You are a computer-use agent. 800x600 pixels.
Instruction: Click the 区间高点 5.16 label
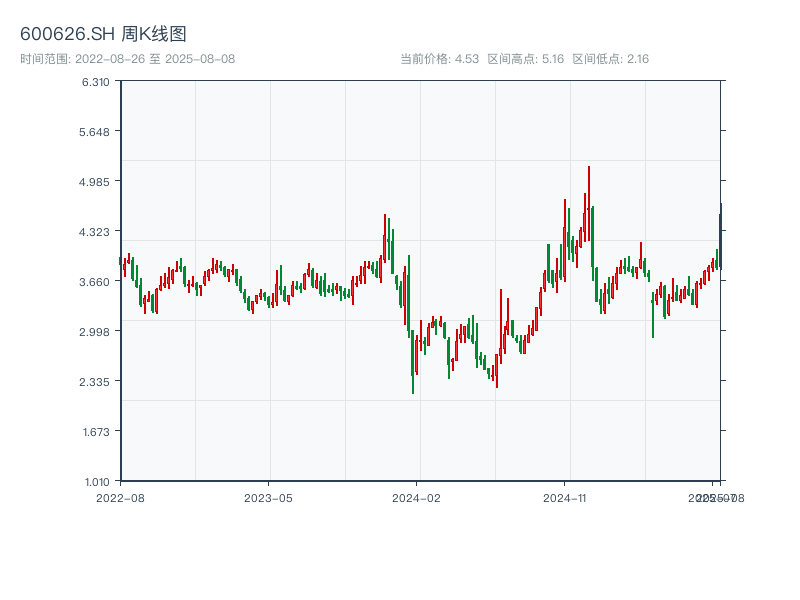pyautogui.click(x=525, y=59)
